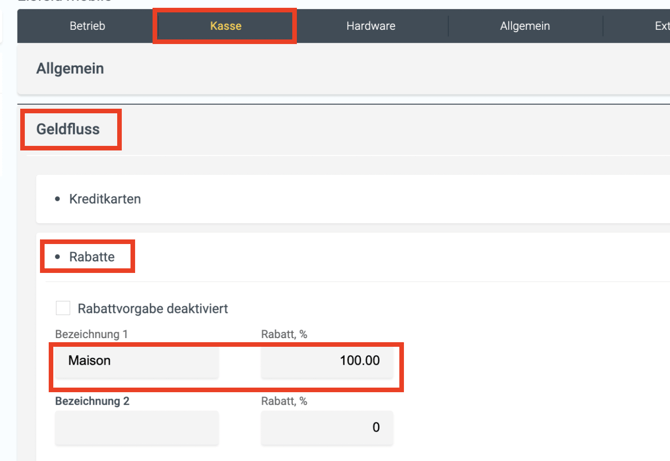Collapse the Rabatte item
The width and height of the screenshot is (670, 461).
(92, 257)
